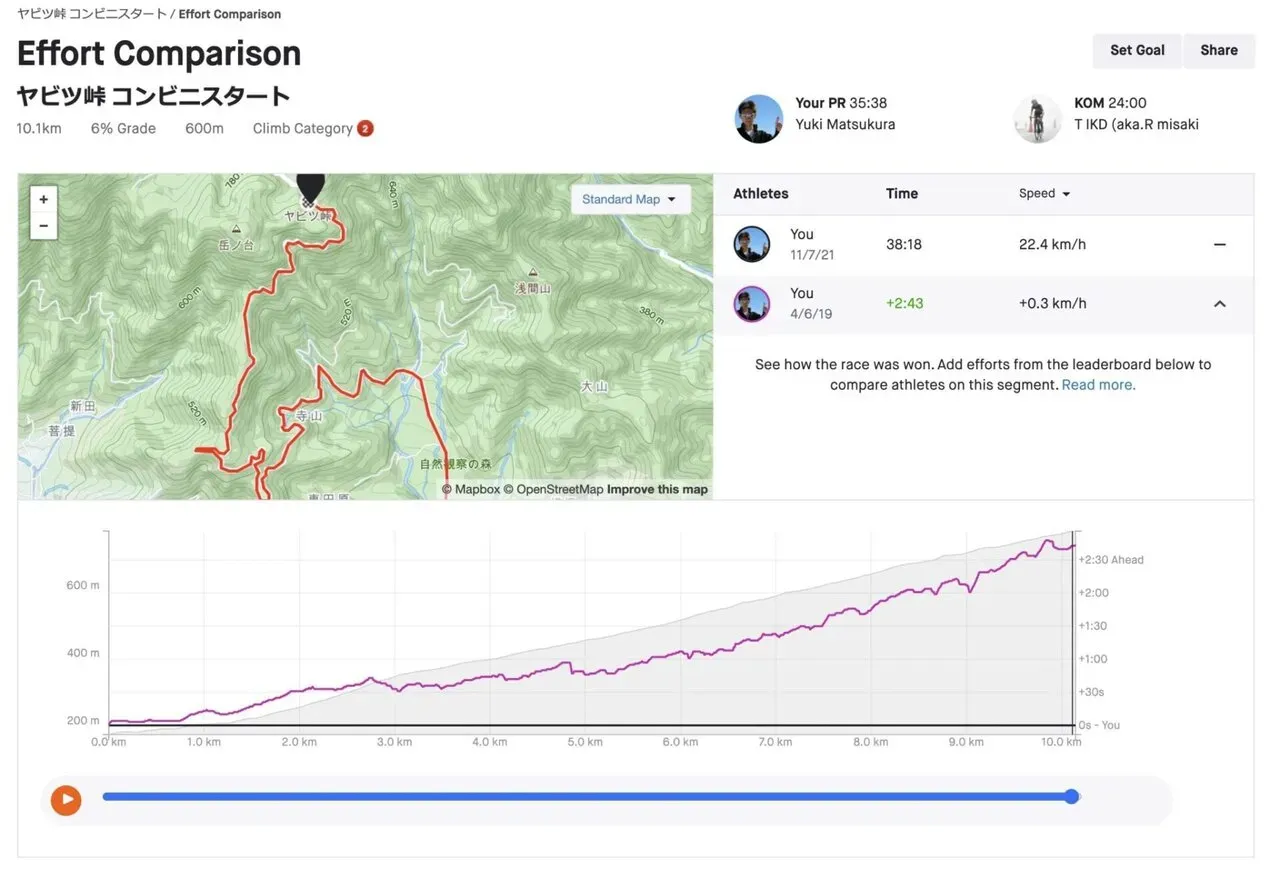Zoom in on the map
The image size is (1280, 878).
click(x=43, y=199)
